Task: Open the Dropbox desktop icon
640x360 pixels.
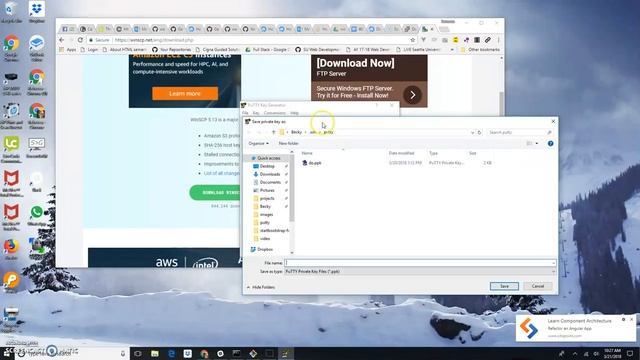Action: 37,11
